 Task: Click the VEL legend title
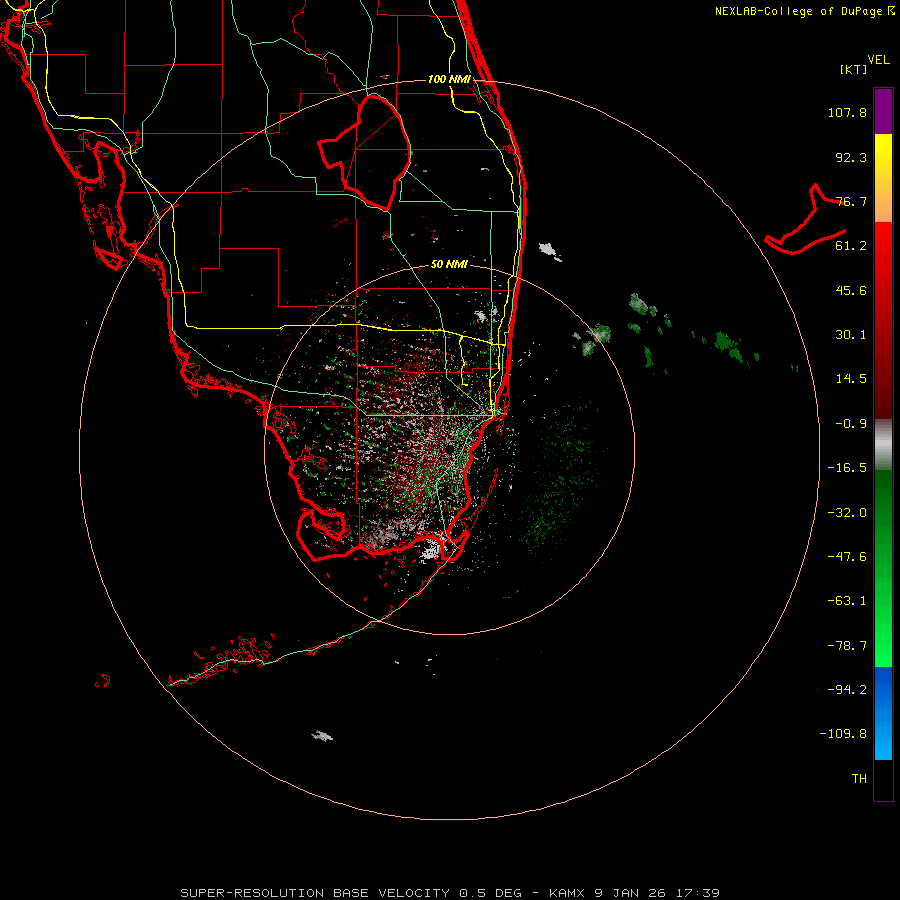[878, 60]
